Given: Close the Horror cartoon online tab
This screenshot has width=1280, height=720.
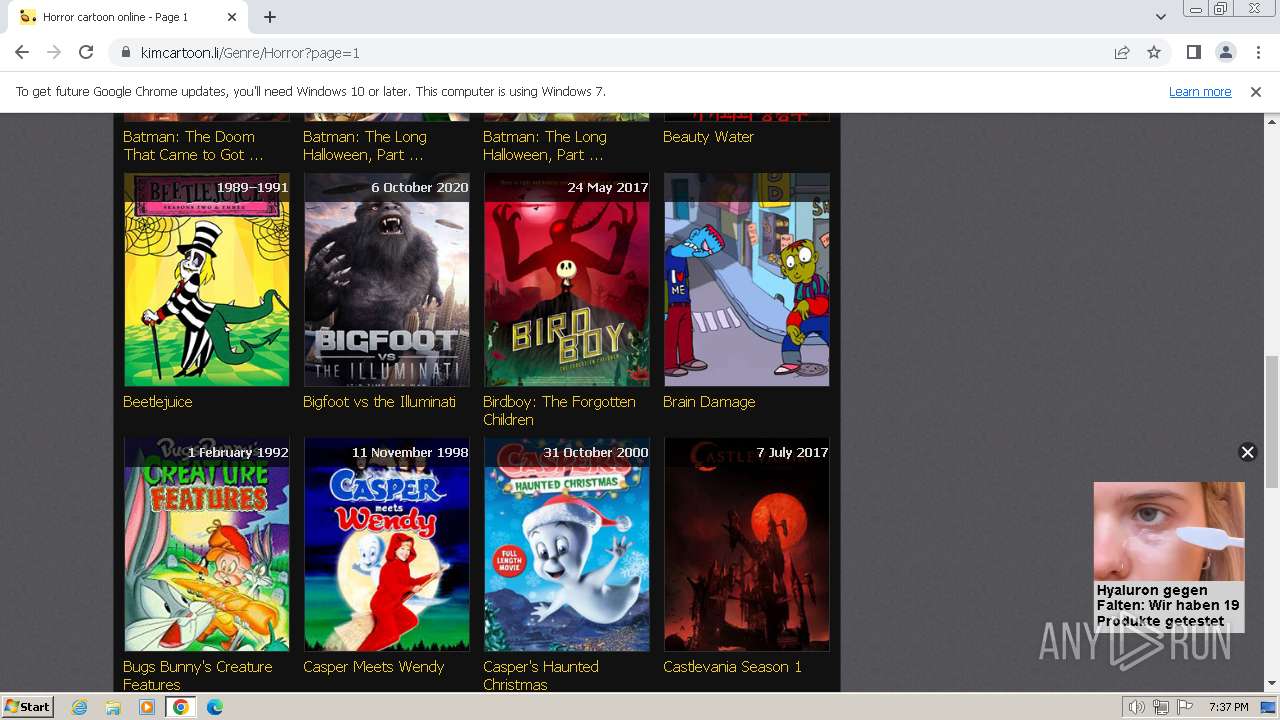Looking at the screenshot, I should (232, 17).
